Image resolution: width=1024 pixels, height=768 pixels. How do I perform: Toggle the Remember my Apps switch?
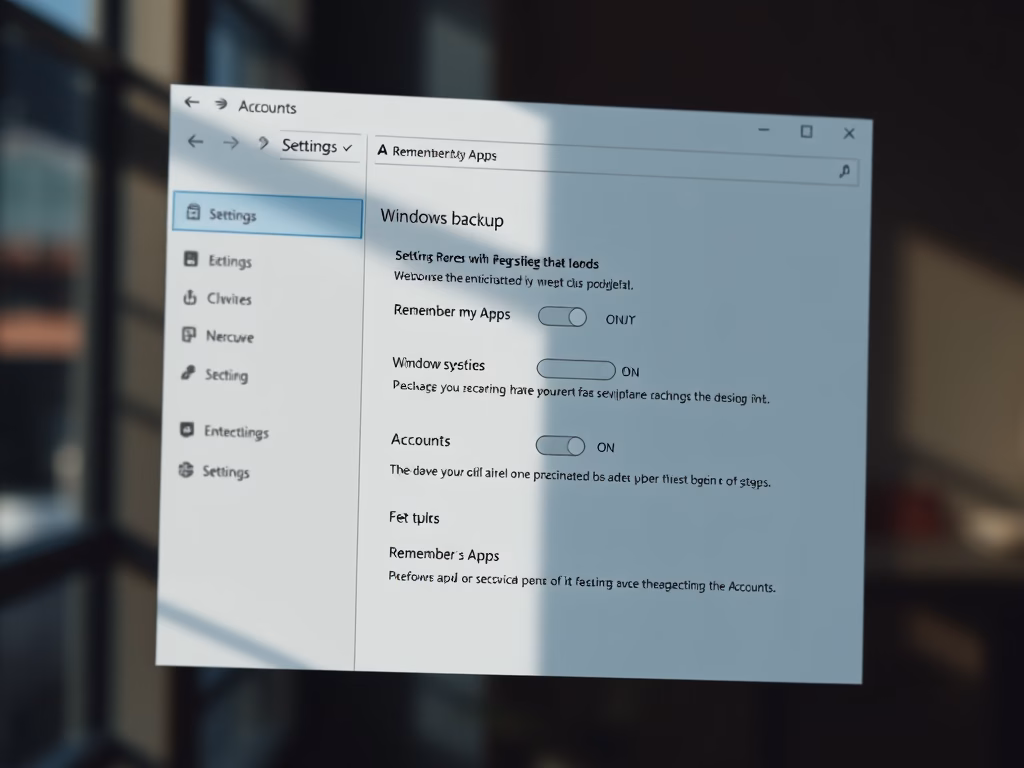click(562, 317)
